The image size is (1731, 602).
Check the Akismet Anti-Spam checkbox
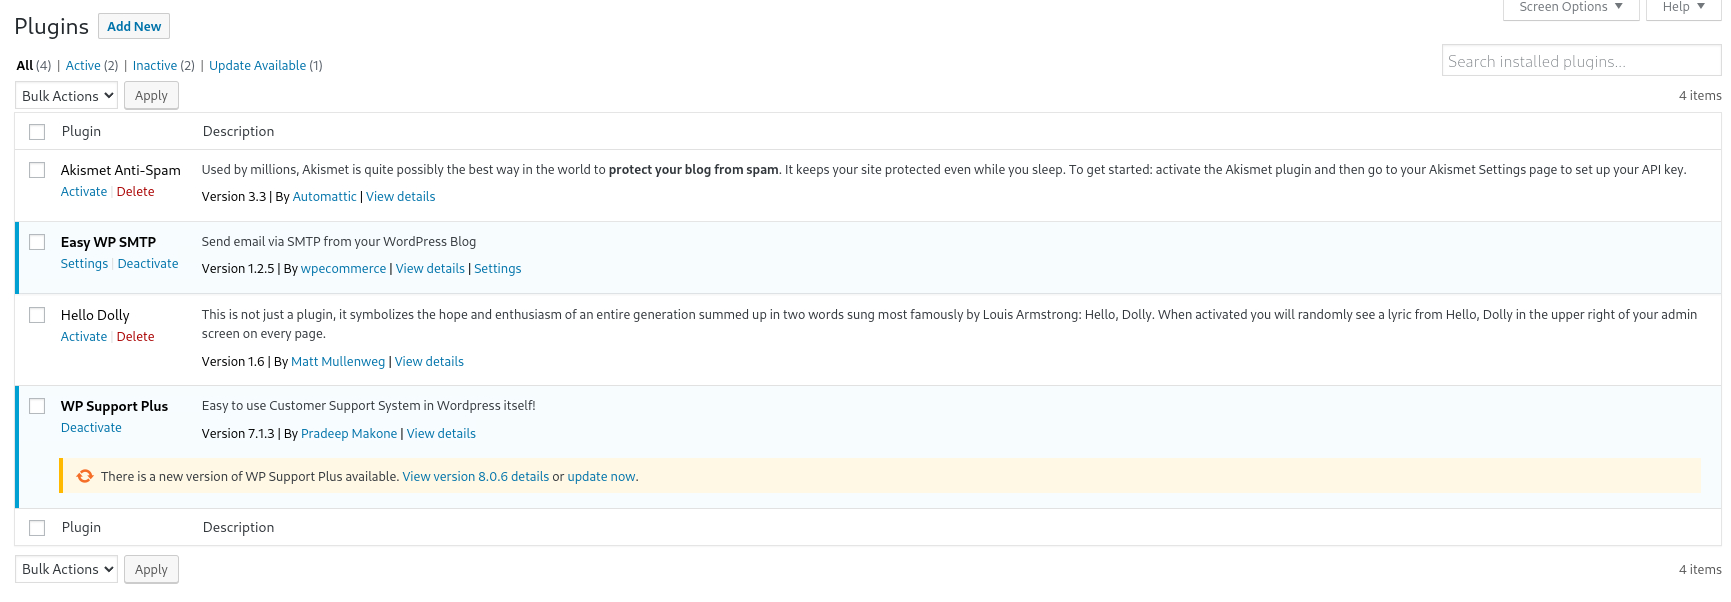click(x=37, y=170)
